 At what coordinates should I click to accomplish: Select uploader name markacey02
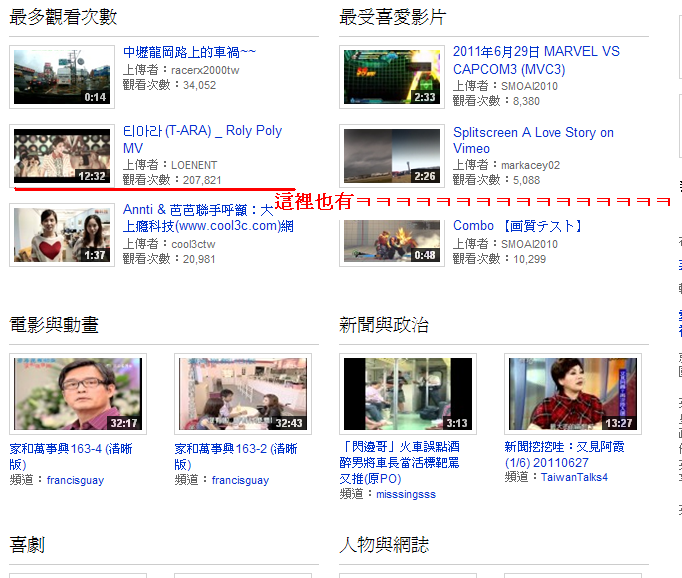[530, 165]
